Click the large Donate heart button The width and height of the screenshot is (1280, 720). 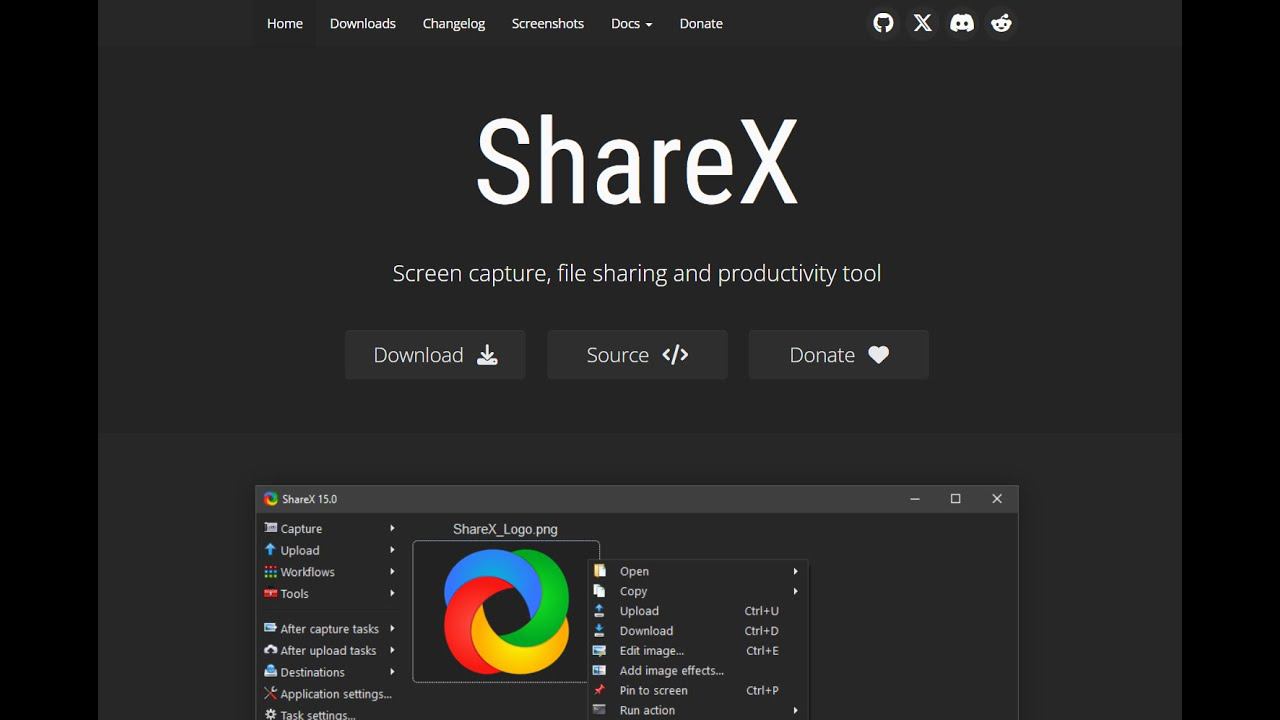[839, 355]
